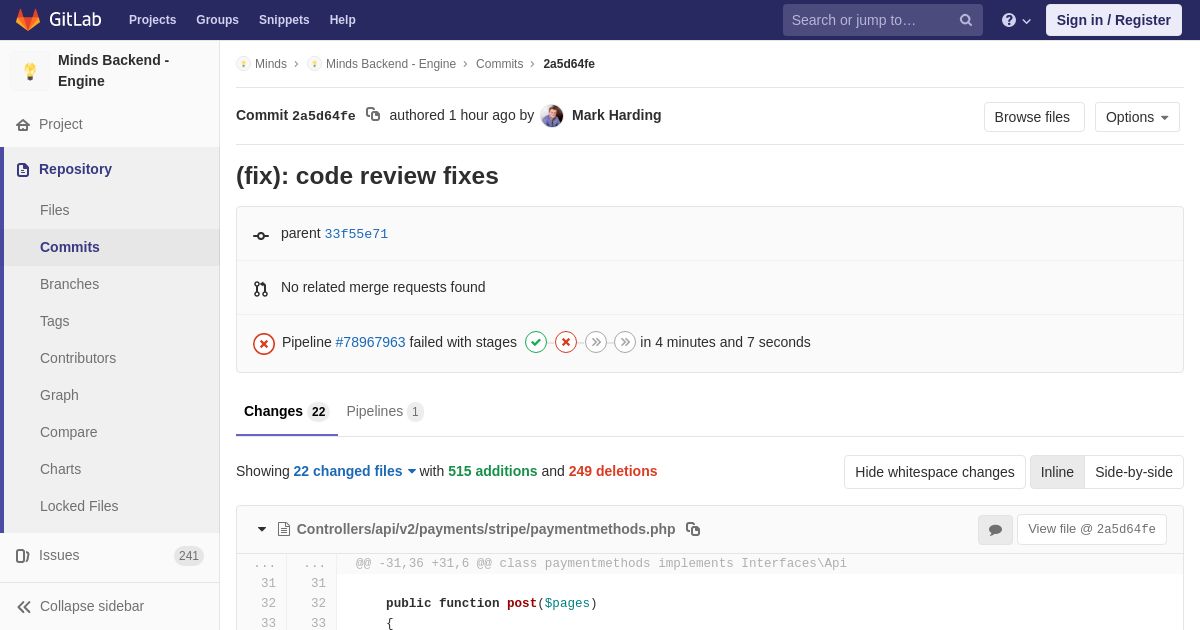Toggle comments with speech bubble button

tap(995, 530)
